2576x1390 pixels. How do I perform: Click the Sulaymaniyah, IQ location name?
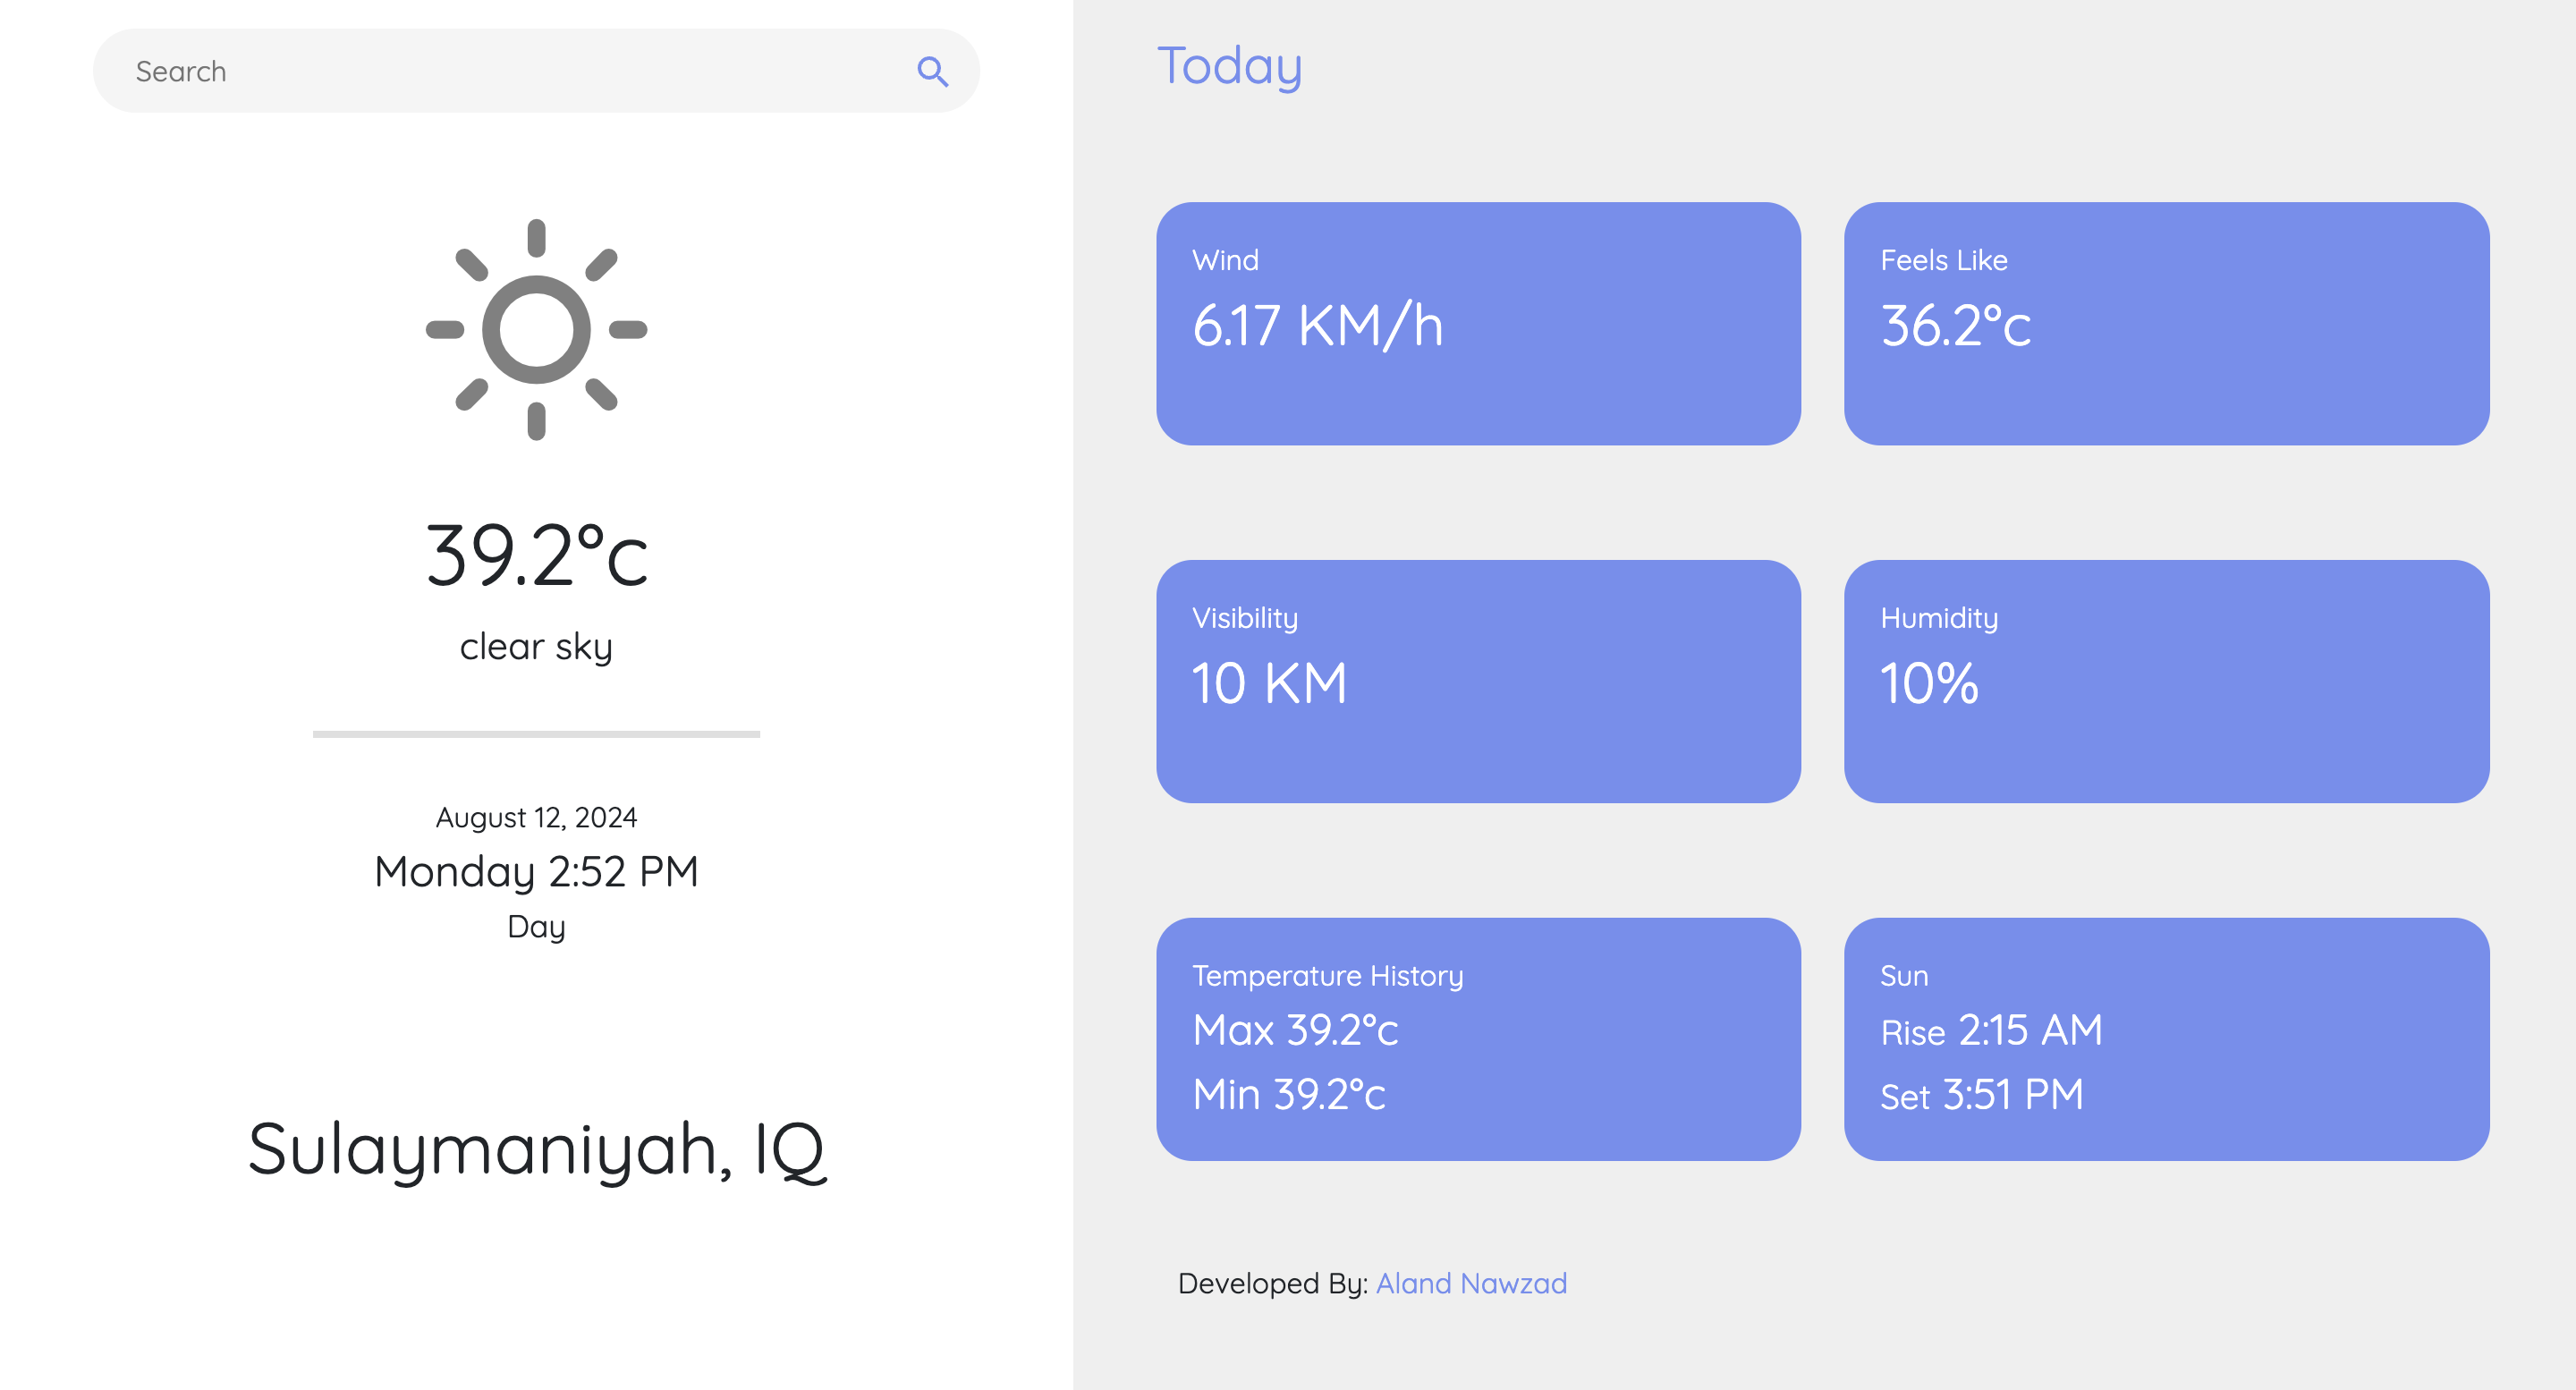click(537, 1150)
